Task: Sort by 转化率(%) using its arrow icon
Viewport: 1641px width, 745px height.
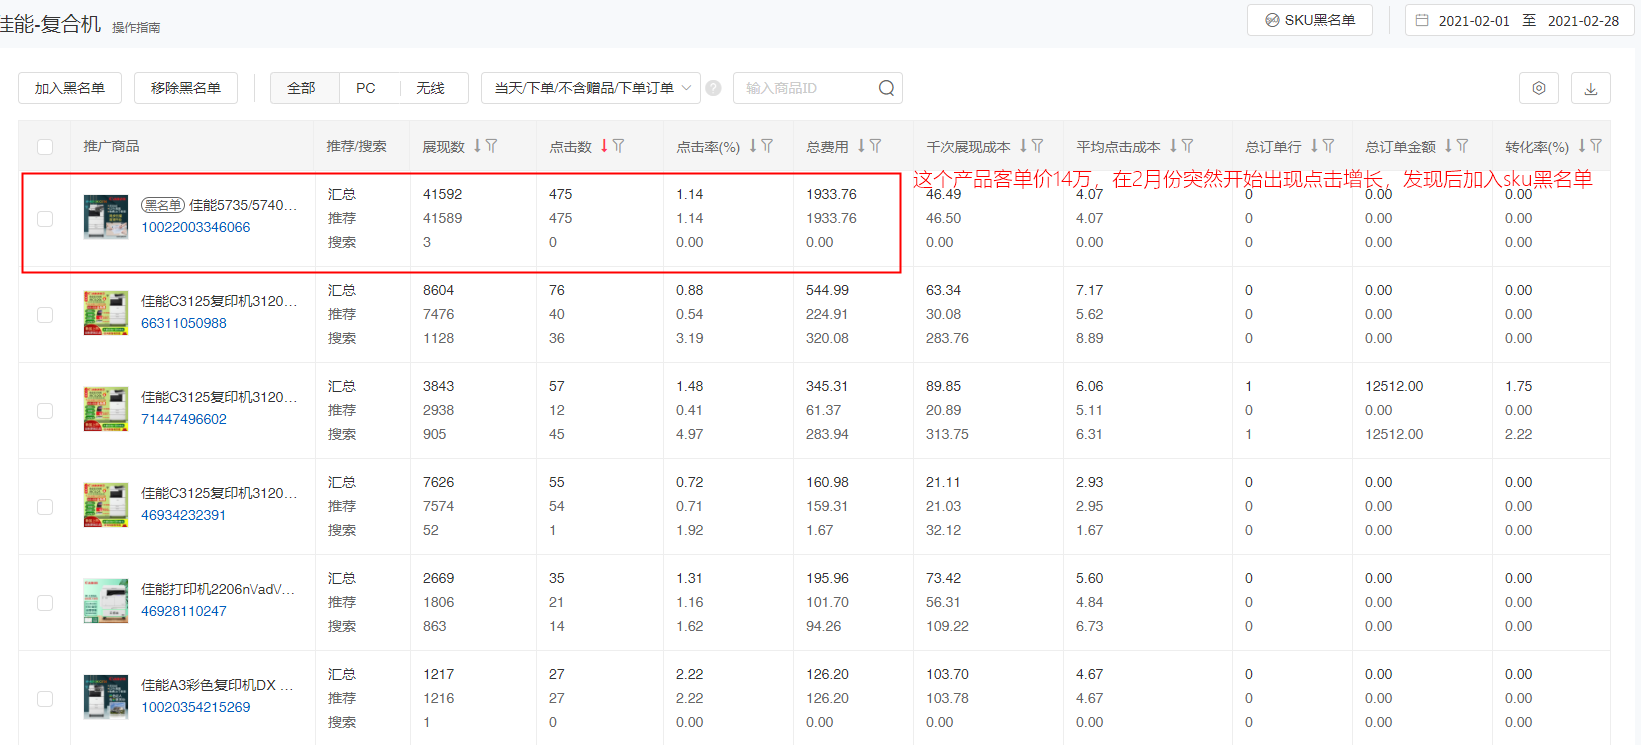Action: click(x=1582, y=146)
